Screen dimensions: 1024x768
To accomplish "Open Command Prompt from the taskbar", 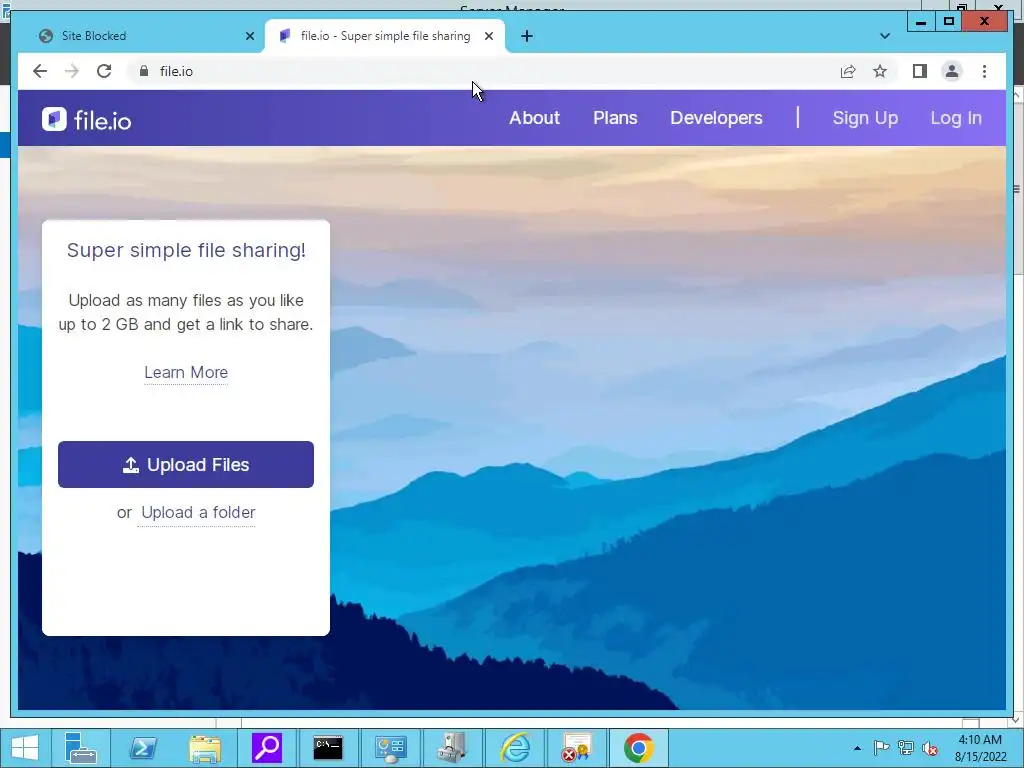I will (x=328, y=748).
